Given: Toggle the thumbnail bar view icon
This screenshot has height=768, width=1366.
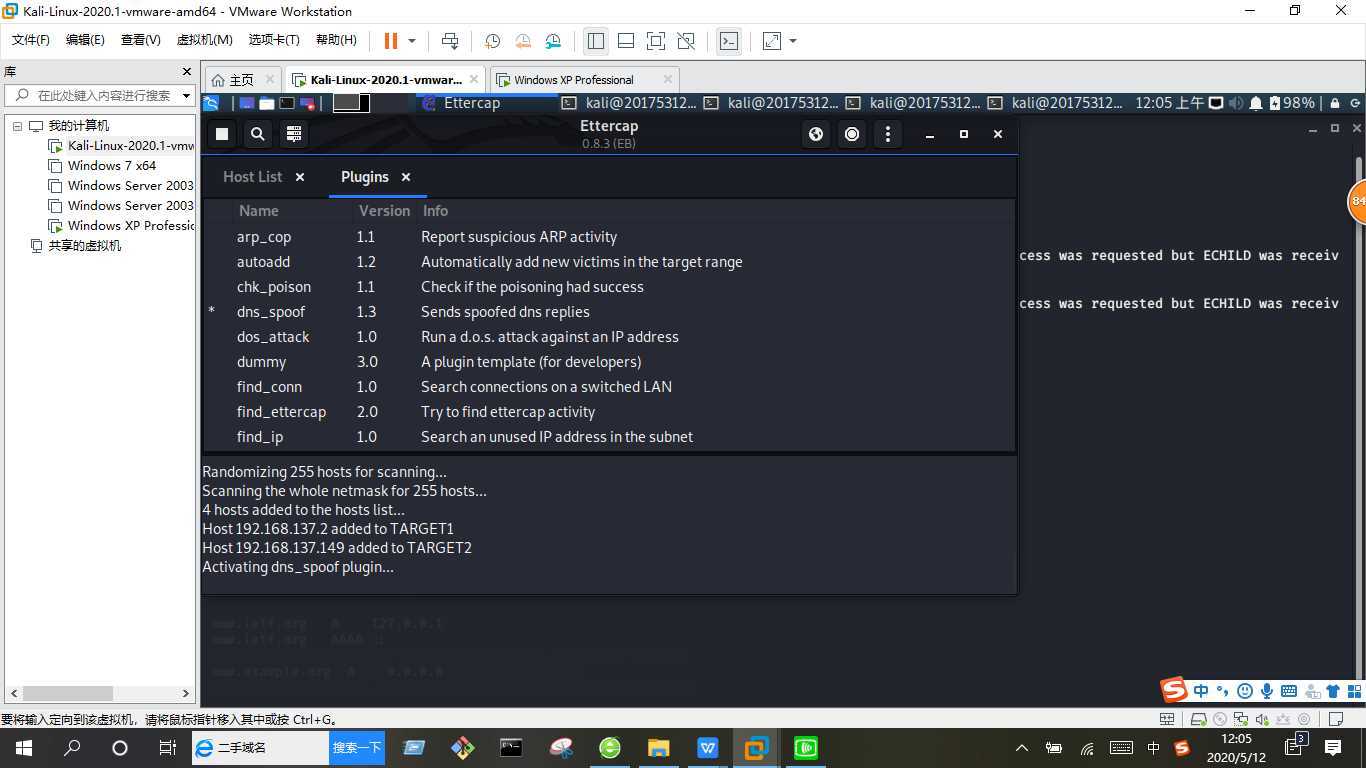Looking at the screenshot, I should [626, 41].
